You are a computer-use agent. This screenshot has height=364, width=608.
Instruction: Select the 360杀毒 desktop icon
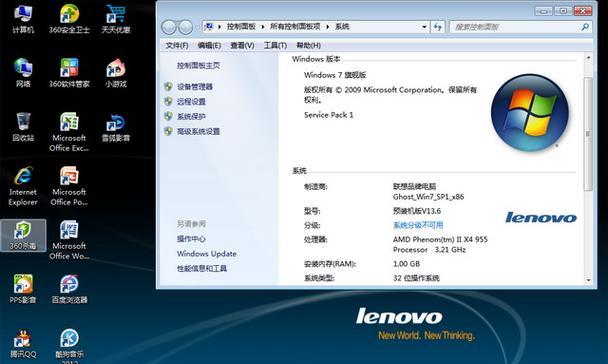(23, 235)
